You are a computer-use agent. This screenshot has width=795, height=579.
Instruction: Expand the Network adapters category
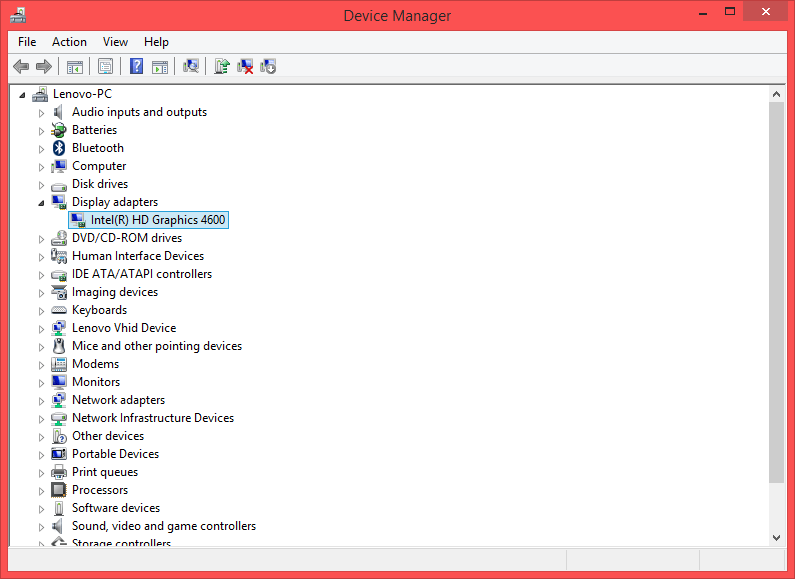click(42, 401)
